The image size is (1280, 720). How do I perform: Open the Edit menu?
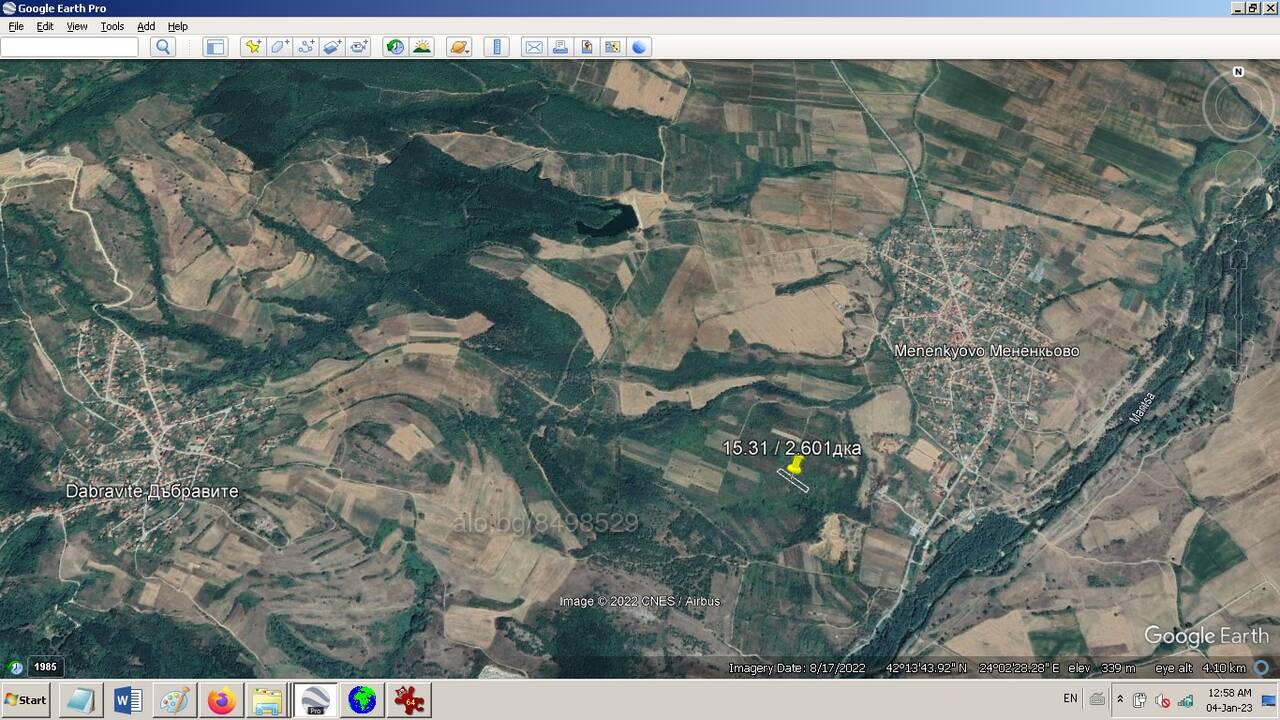(45, 26)
